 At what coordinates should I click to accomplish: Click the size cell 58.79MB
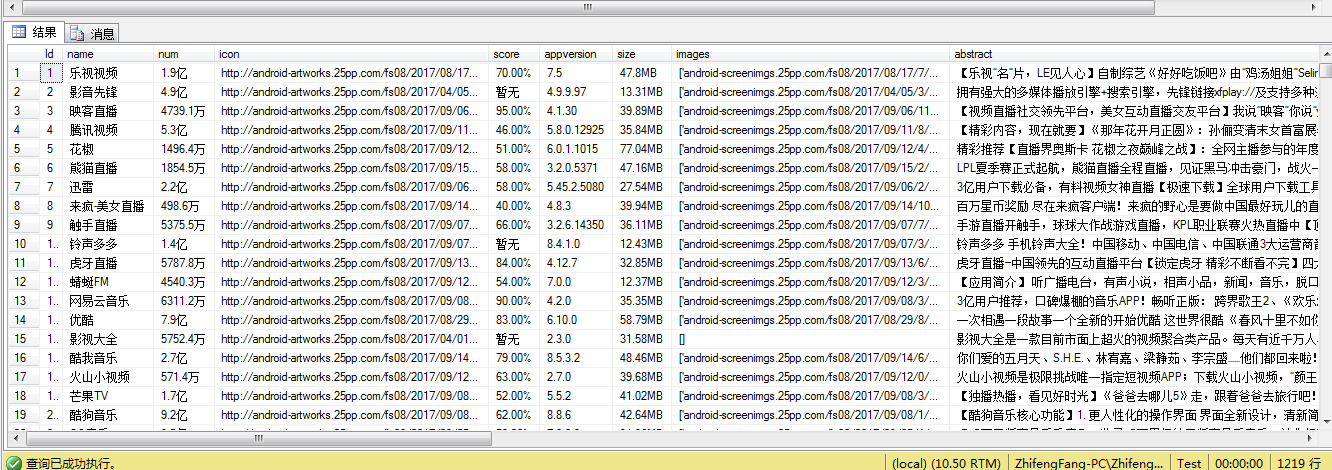[643, 320]
